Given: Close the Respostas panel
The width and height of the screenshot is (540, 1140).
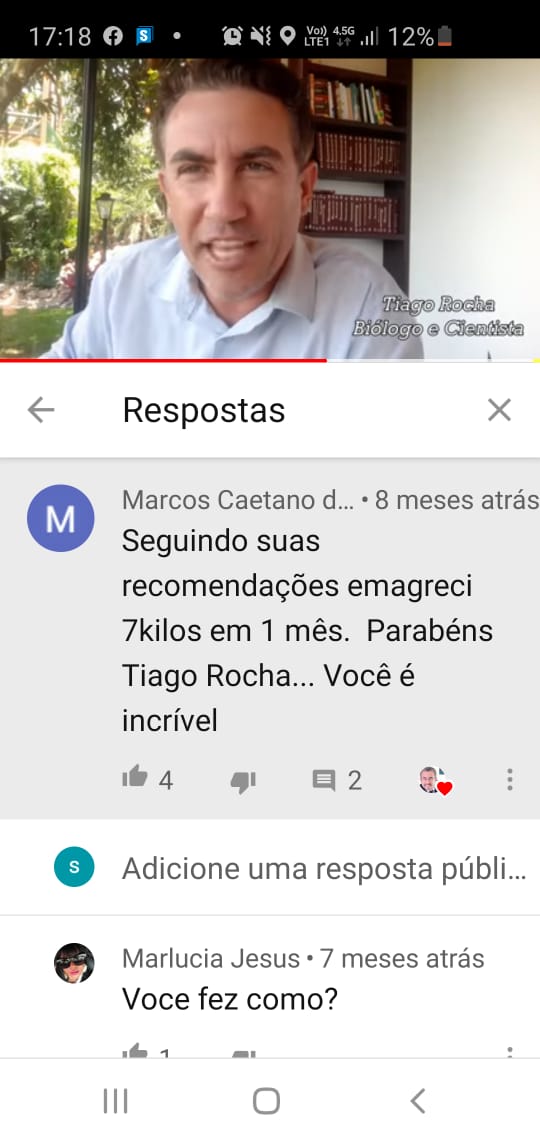Looking at the screenshot, I should (499, 411).
